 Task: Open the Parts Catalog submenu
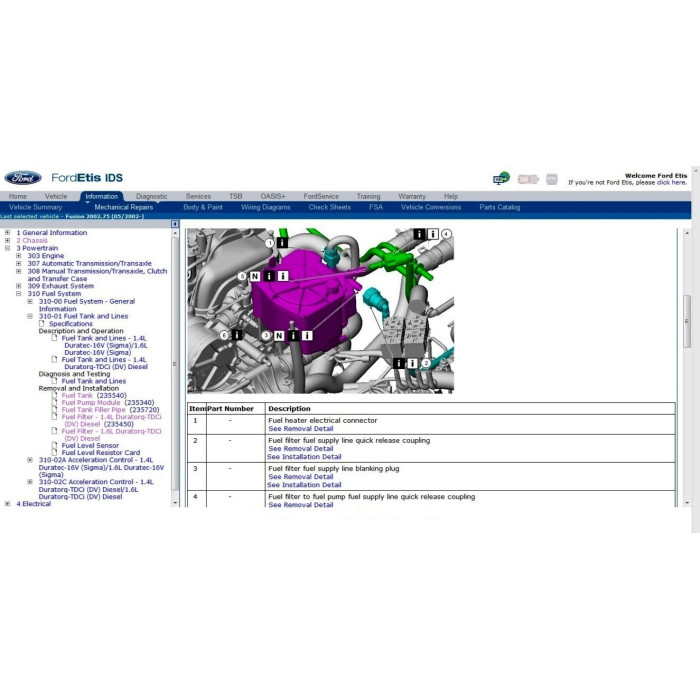pos(500,207)
